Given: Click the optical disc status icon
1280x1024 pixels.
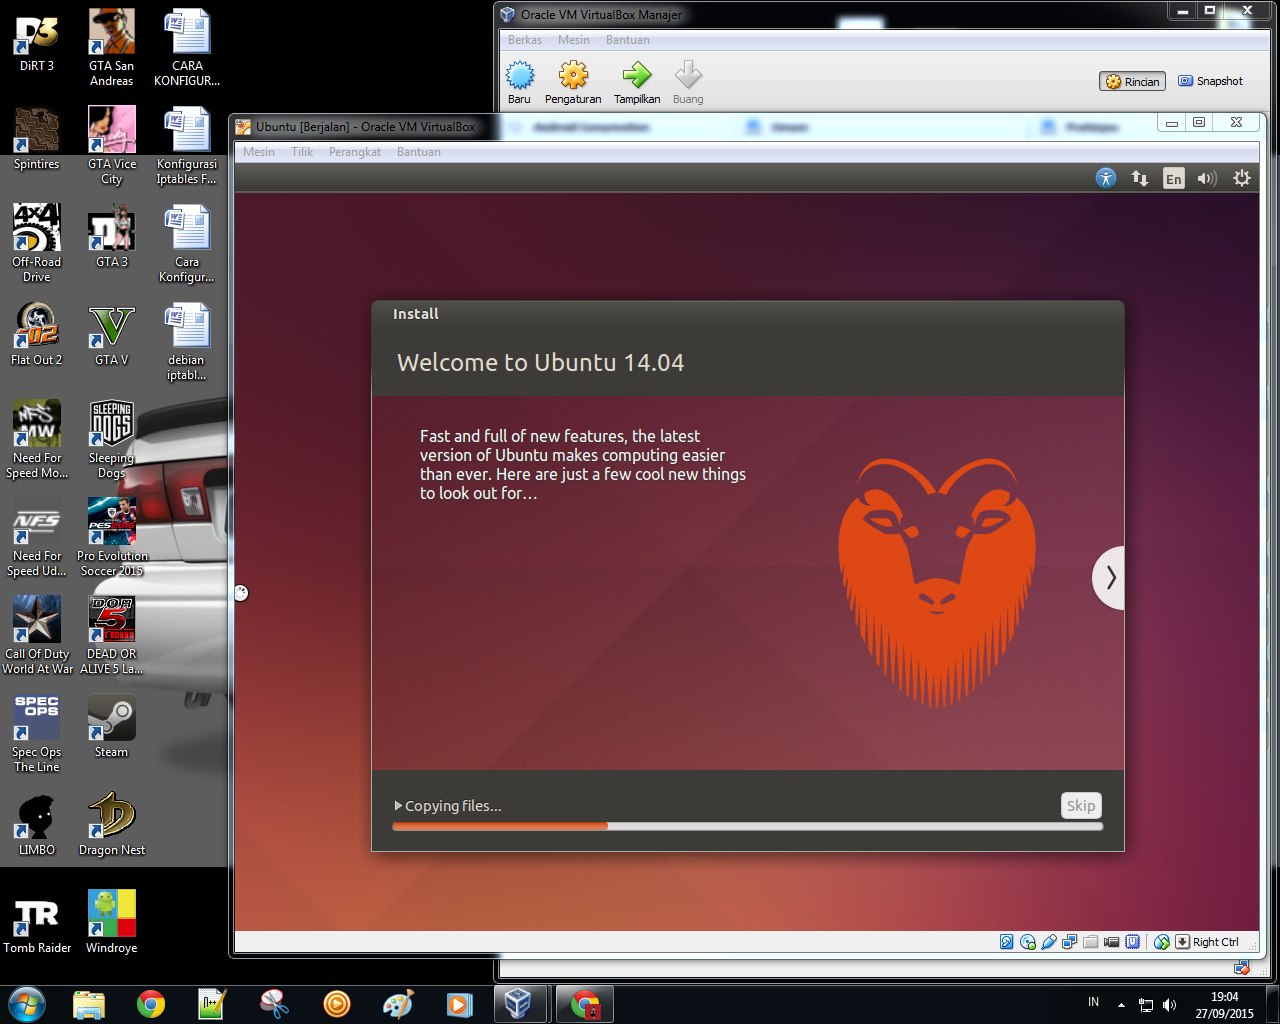Looking at the screenshot, I should tap(1027, 942).
